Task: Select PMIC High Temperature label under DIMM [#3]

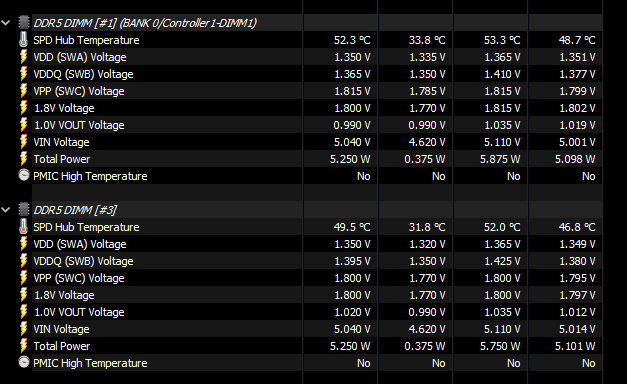Action: click(x=90, y=363)
